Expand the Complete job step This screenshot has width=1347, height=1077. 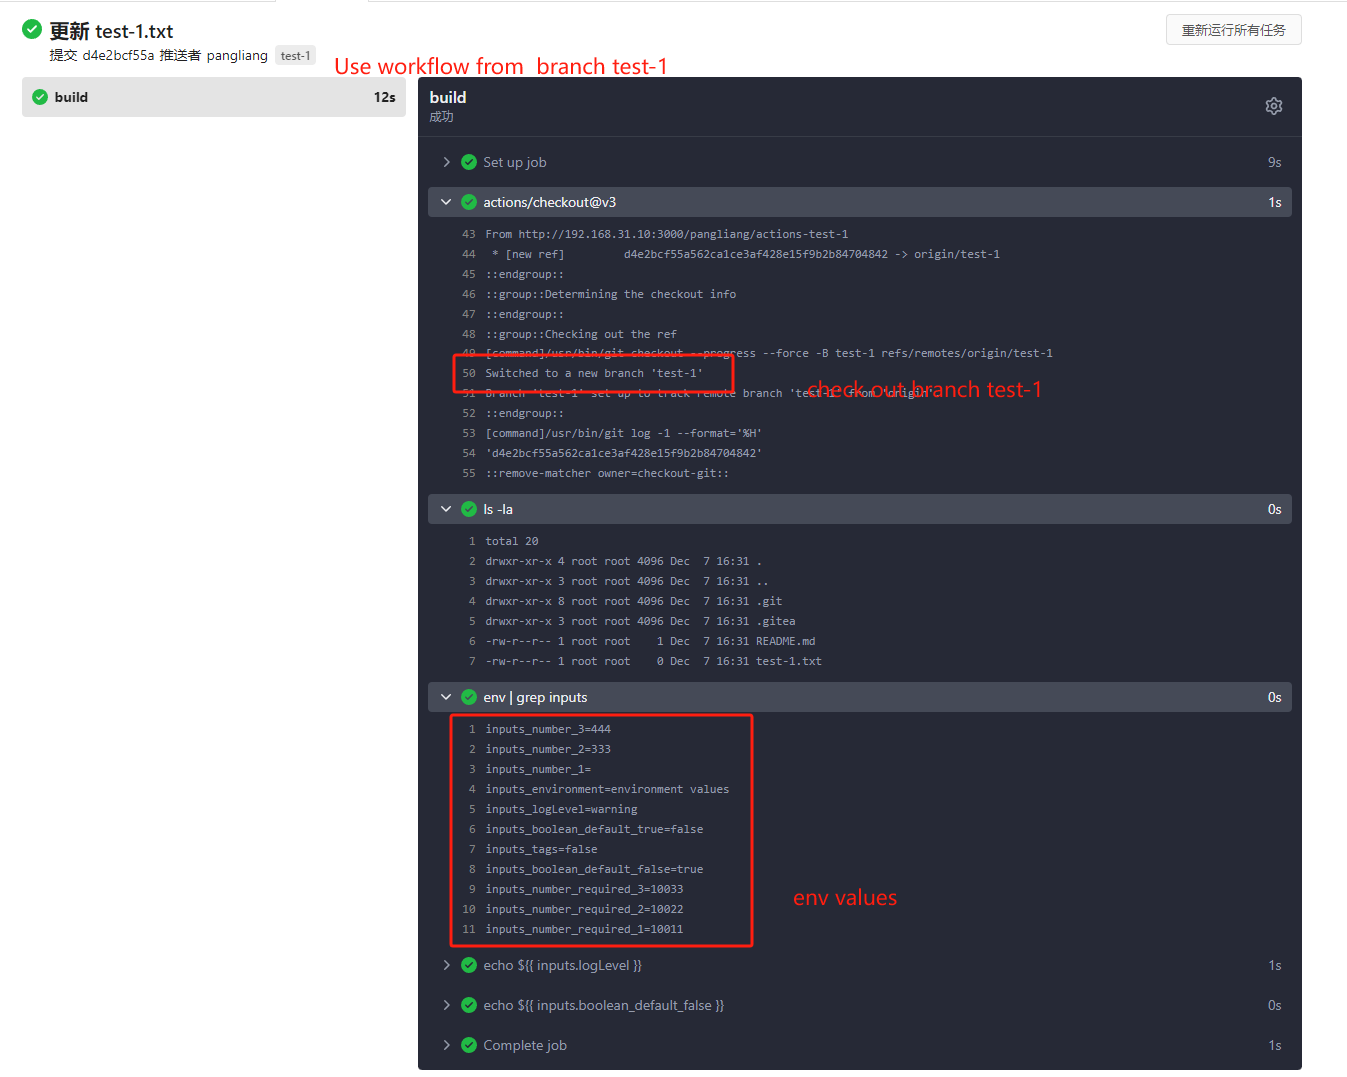coord(446,1045)
